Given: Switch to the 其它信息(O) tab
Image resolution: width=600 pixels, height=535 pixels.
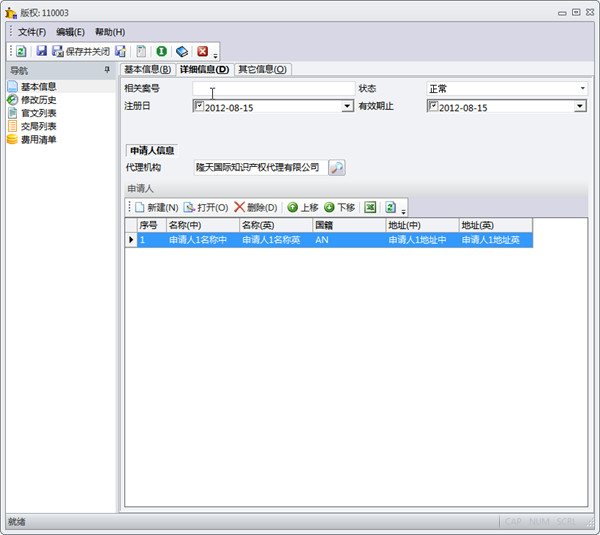Looking at the screenshot, I should [x=262, y=69].
